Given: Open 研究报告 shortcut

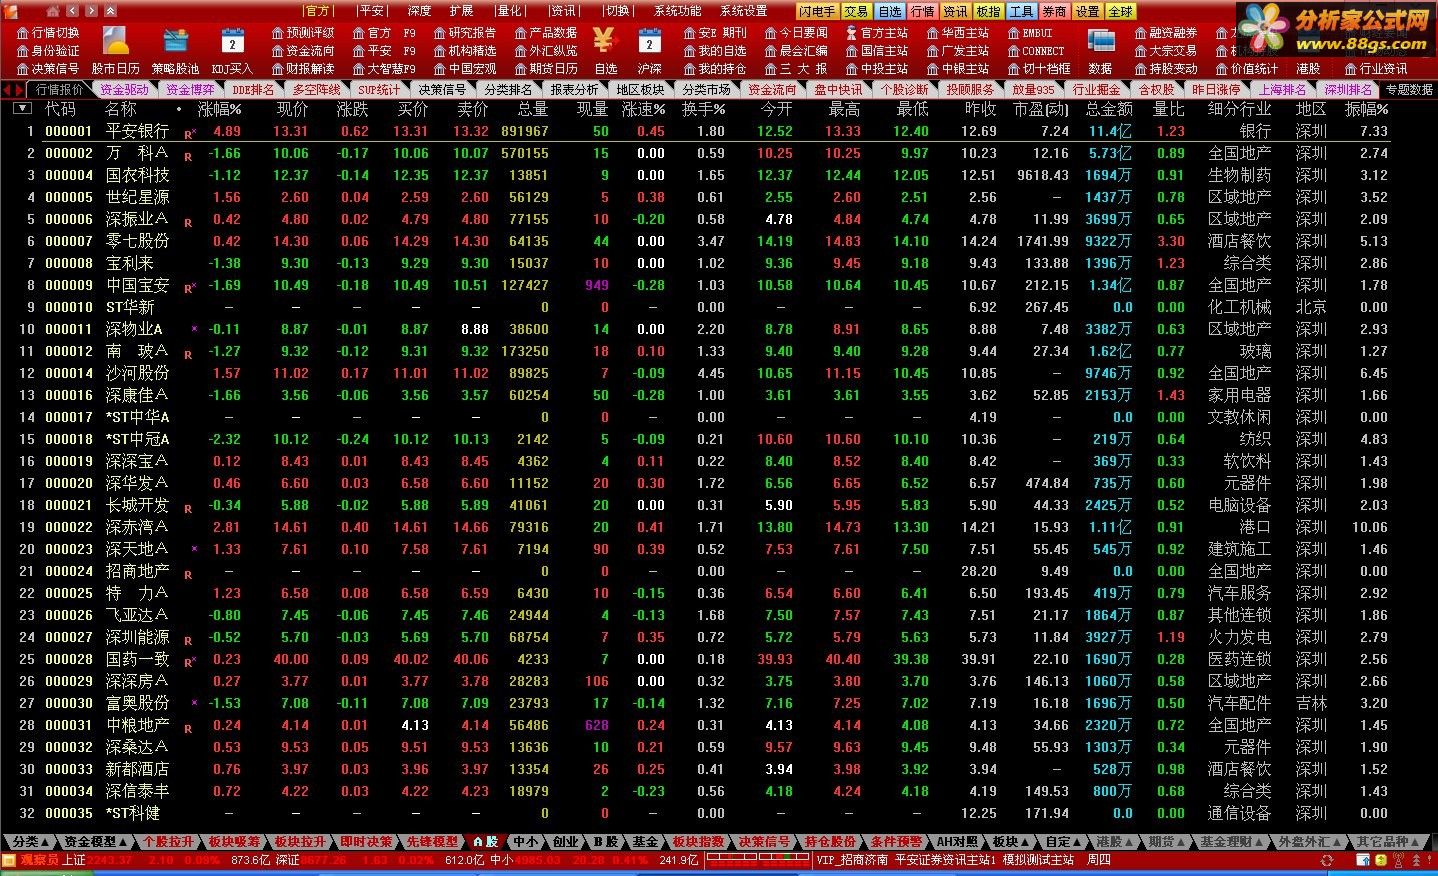Looking at the screenshot, I should (x=464, y=33).
